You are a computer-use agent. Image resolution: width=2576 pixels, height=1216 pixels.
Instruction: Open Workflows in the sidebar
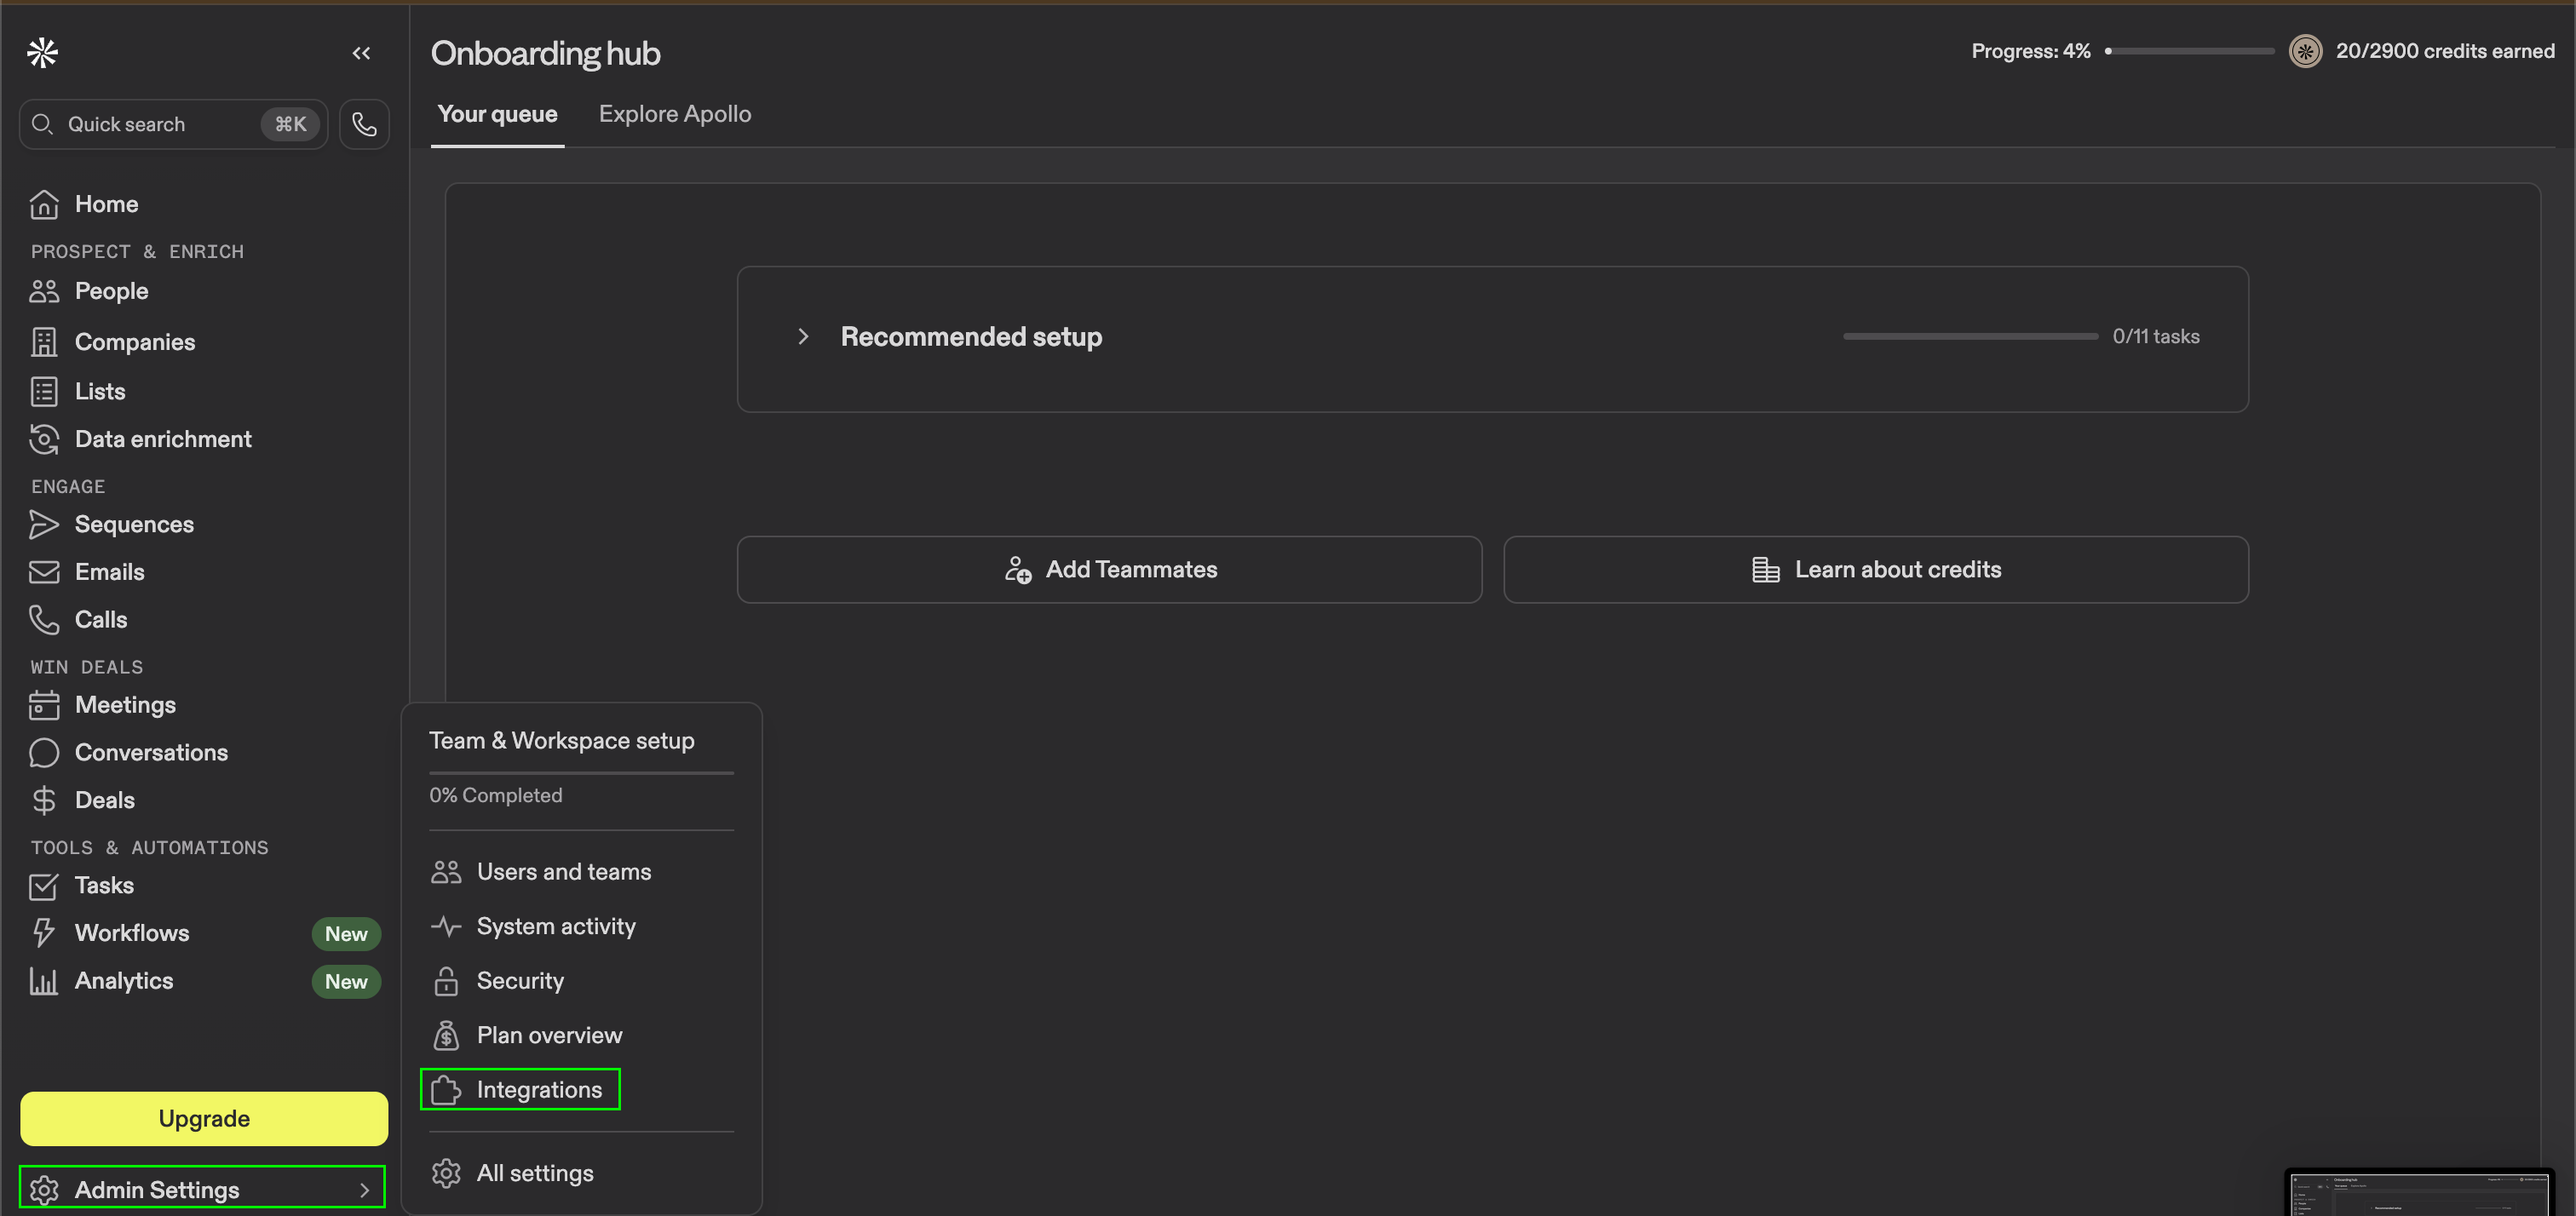pyautogui.click(x=131, y=933)
